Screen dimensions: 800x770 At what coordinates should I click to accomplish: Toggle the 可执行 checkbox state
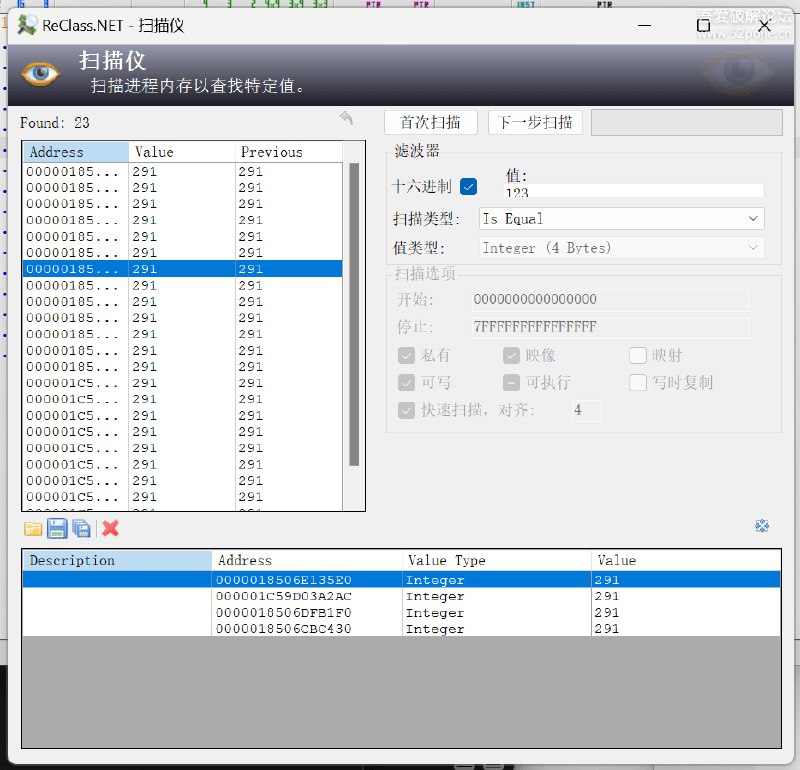[512, 382]
